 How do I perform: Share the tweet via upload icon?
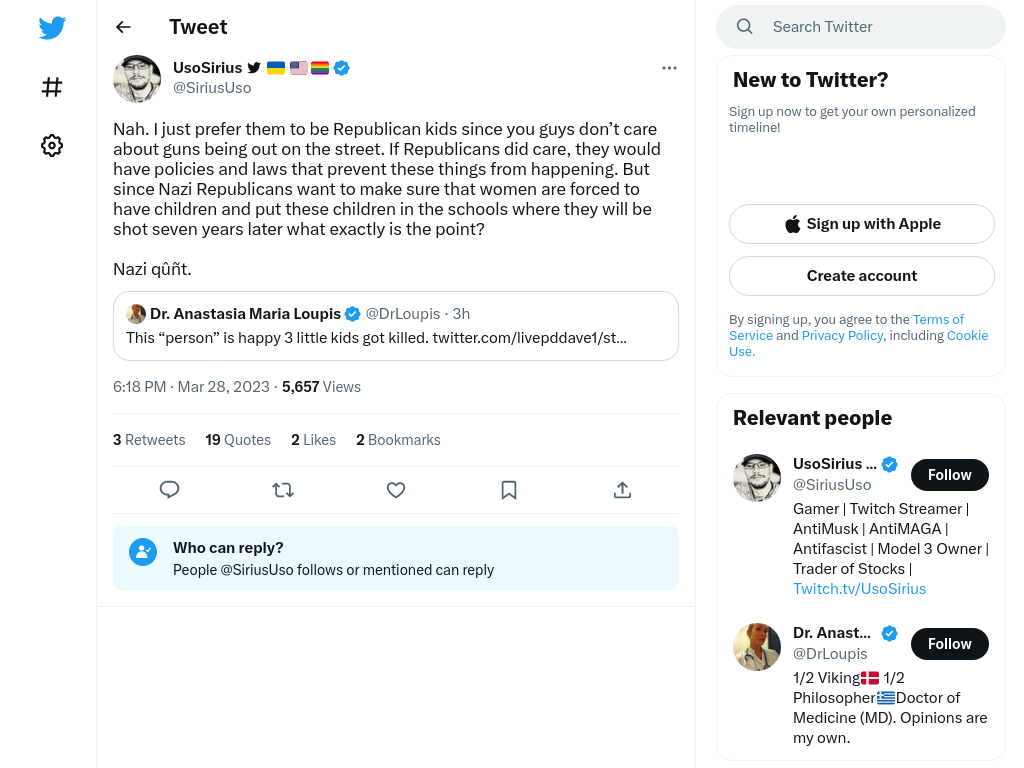(x=622, y=490)
